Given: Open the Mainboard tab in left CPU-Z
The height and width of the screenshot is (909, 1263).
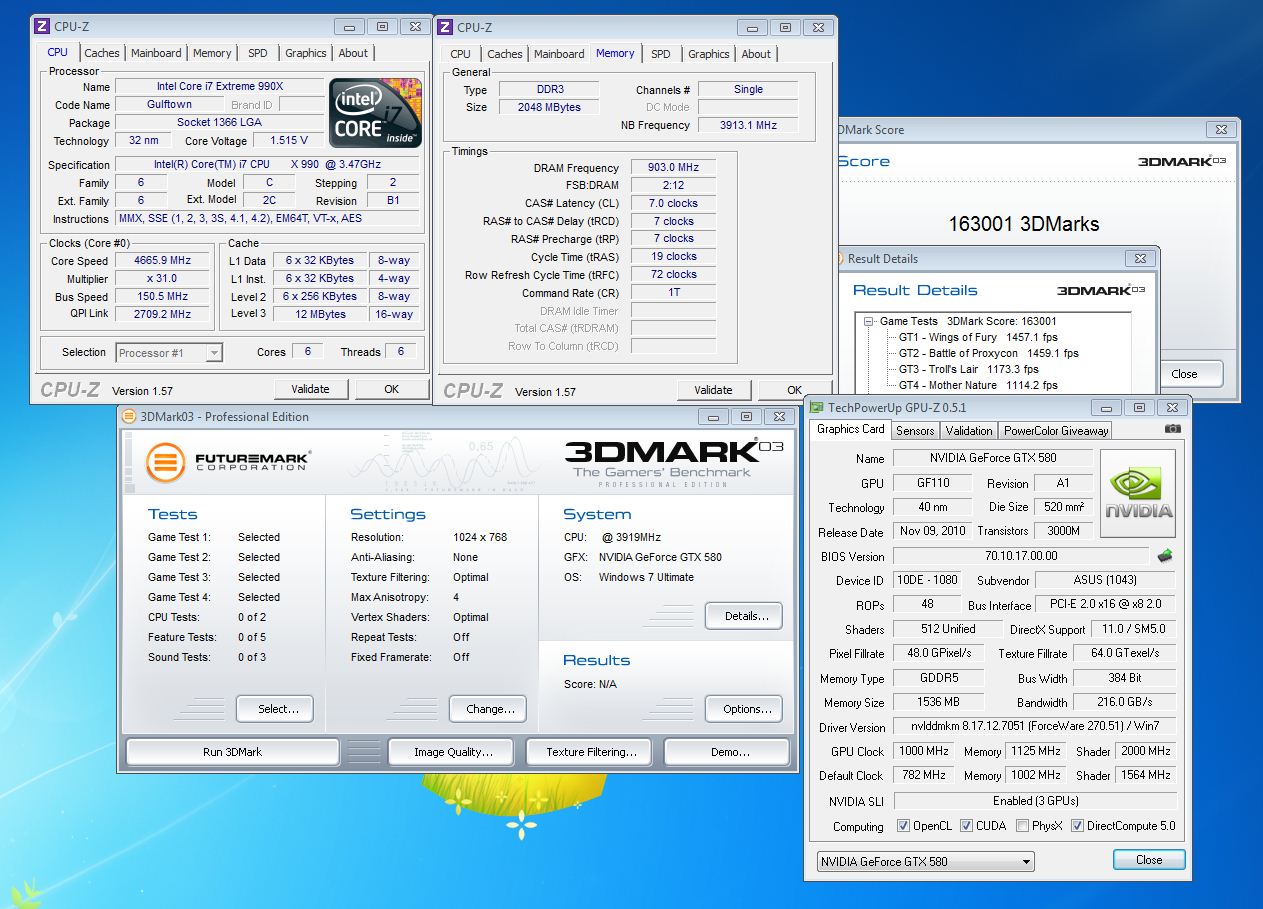Looking at the screenshot, I should pos(156,53).
